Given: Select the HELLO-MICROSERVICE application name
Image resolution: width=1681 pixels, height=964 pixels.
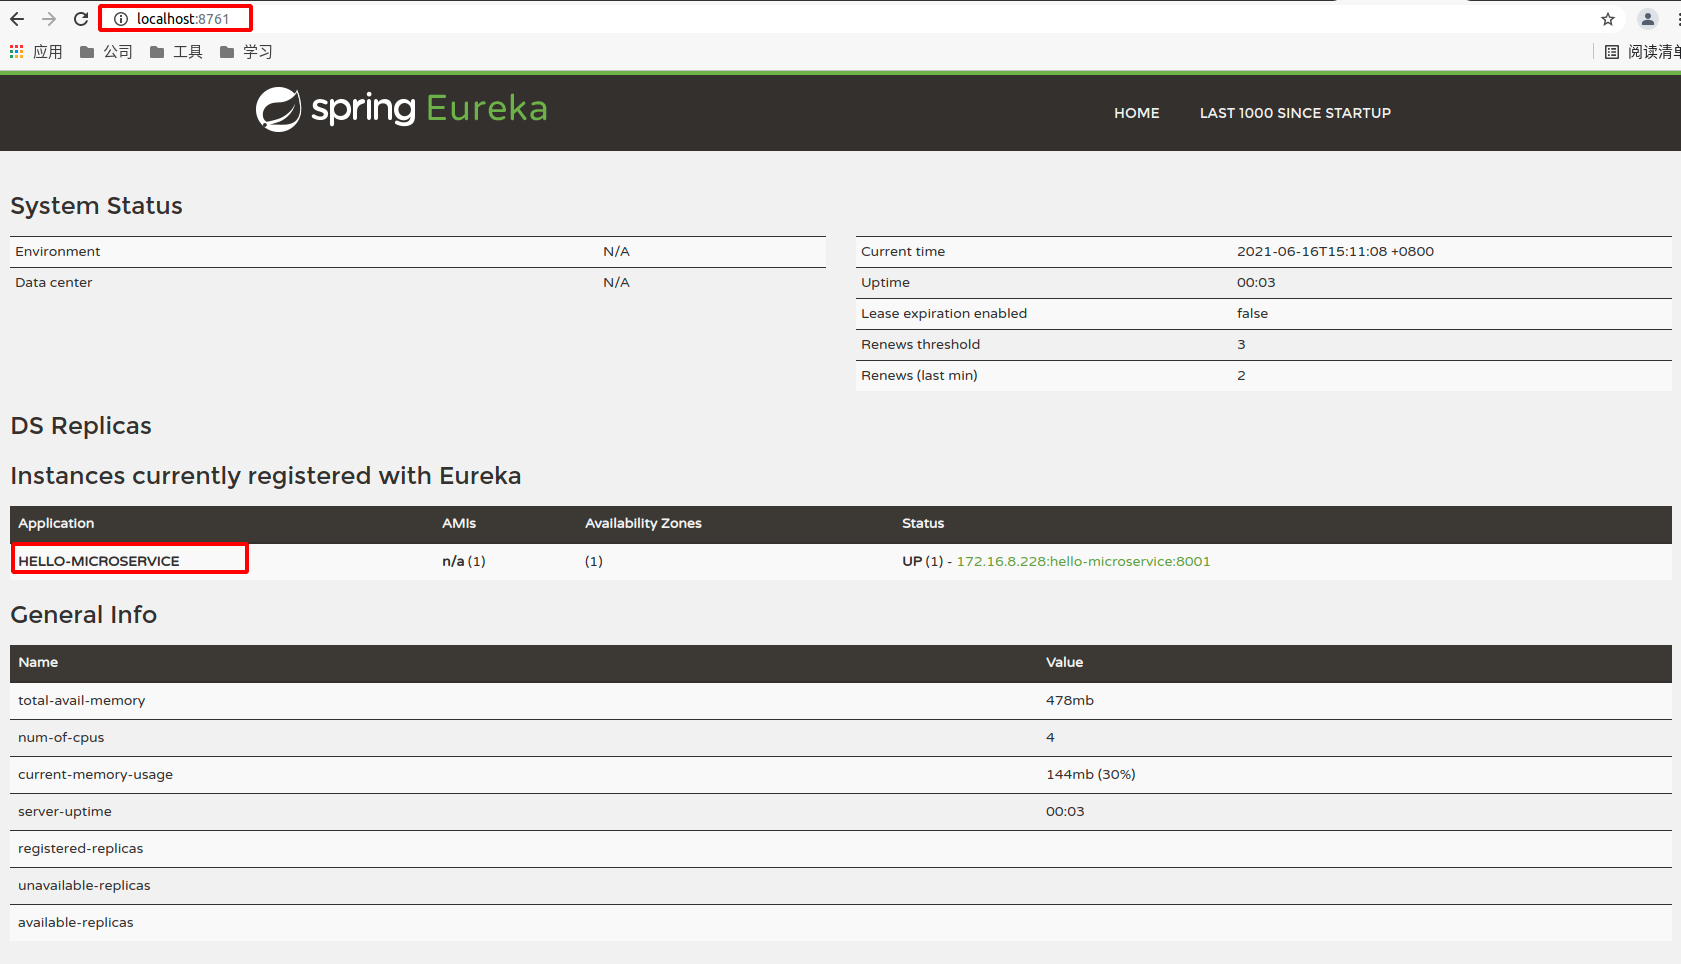Looking at the screenshot, I should pyautogui.click(x=99, y=561).
